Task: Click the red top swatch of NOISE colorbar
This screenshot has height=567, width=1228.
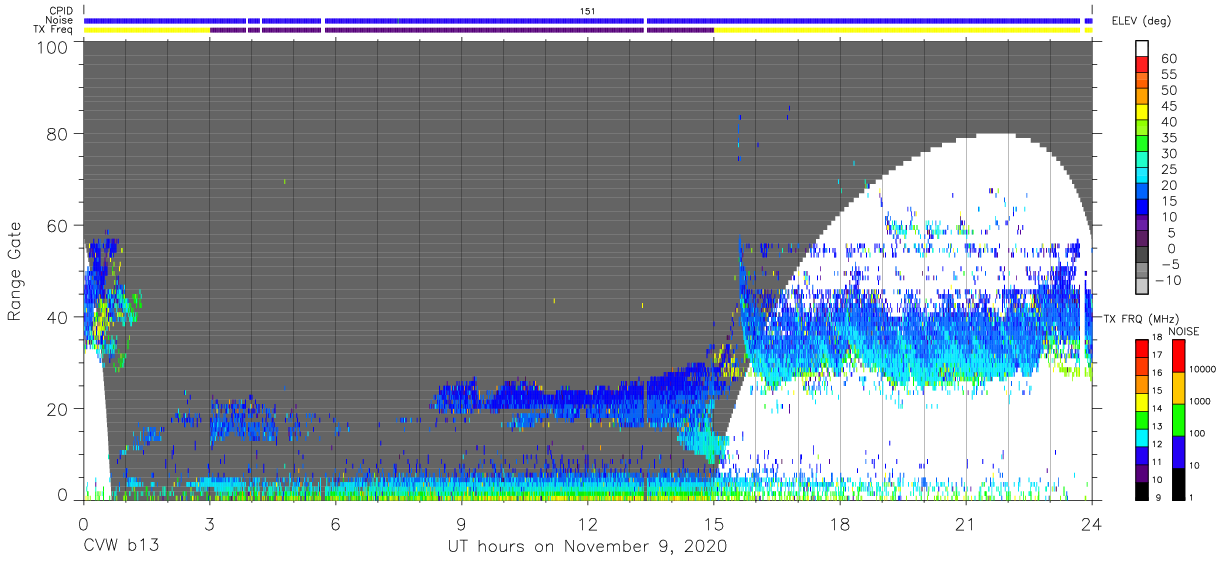Action: [1177, 355]
